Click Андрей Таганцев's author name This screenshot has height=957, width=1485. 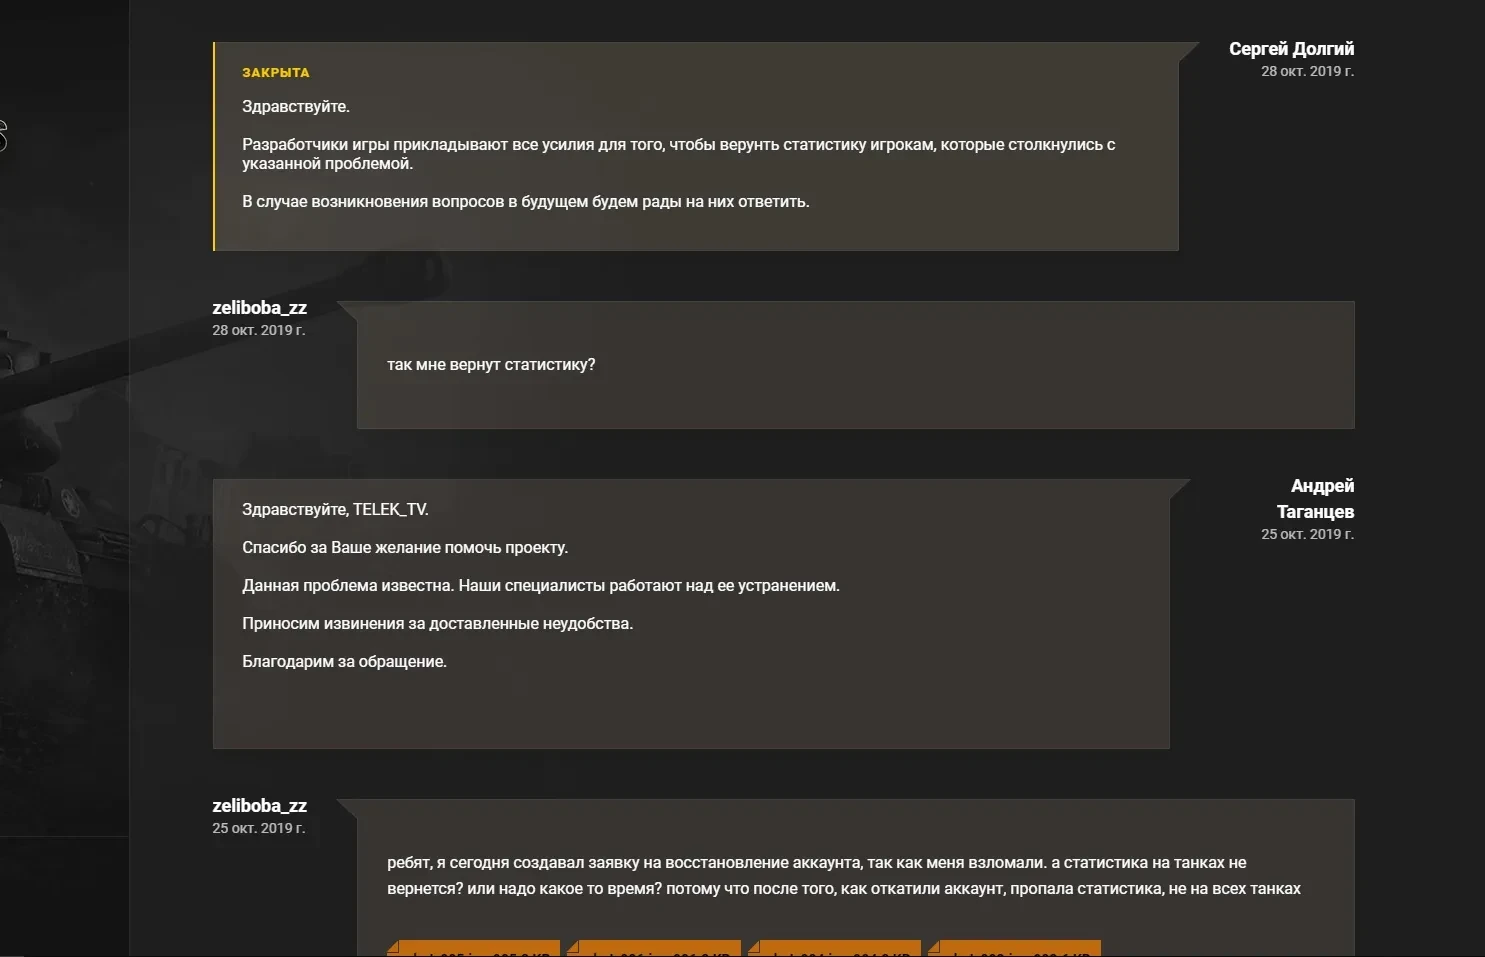[1316, 499]
